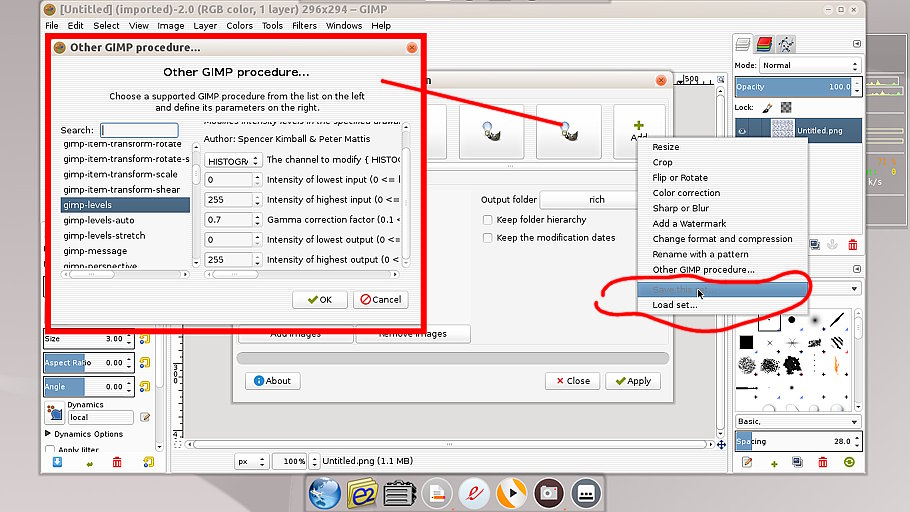Screen dimensions: 910x512
Task: Select the black square brush thumbnail
Action: point(746,342)
